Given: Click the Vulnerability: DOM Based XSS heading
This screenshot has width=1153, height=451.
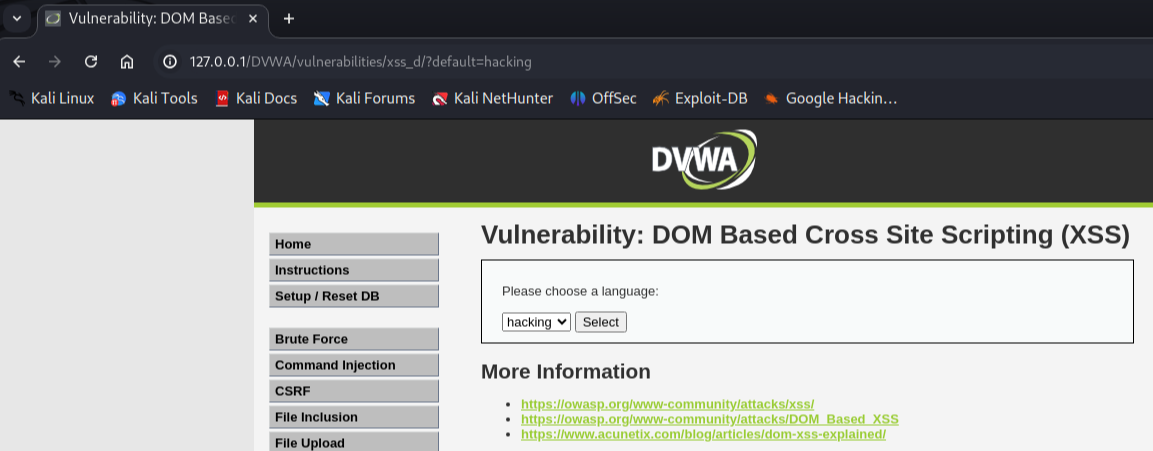Looking at the screenshot, I should click(805, 235).
